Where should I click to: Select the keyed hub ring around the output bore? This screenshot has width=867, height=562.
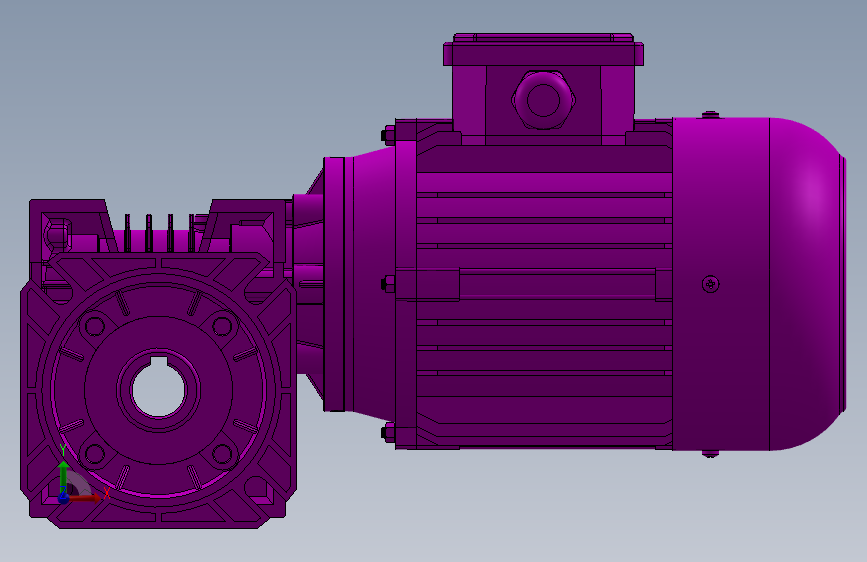click(159, 390)
